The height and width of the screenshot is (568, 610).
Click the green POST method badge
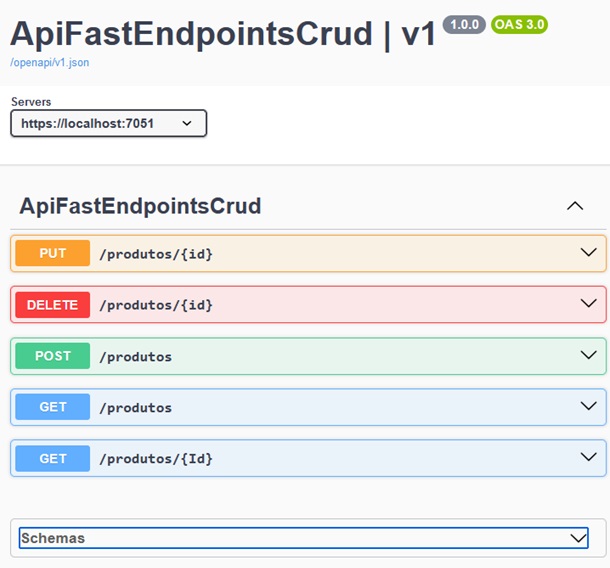(52, 356)
